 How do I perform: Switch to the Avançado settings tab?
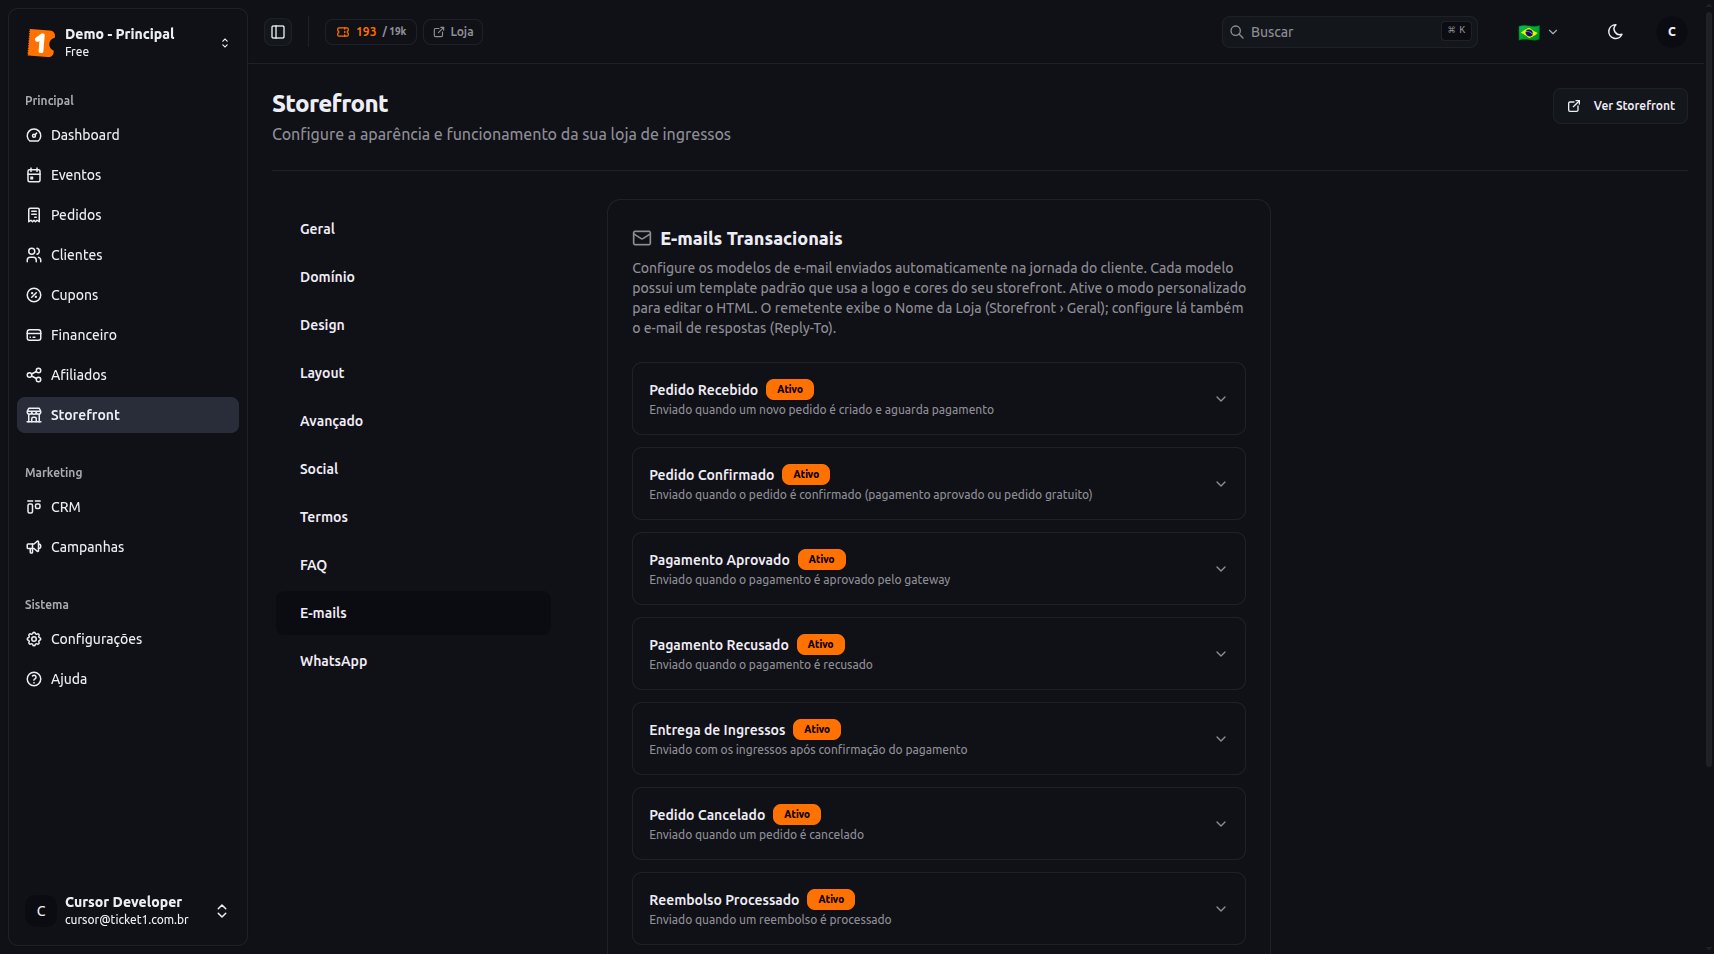pyautogui.click(x=413, y=421)
